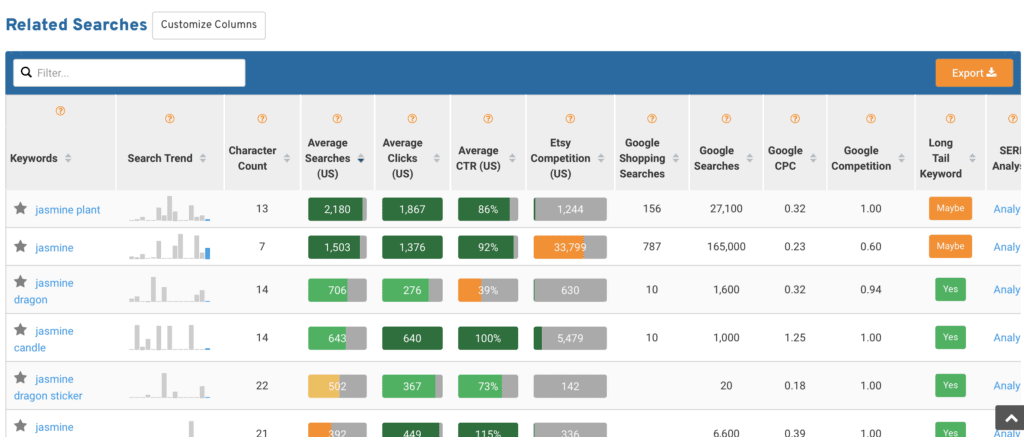Open help icon above Google CPC column

click(x=795, y=119)
